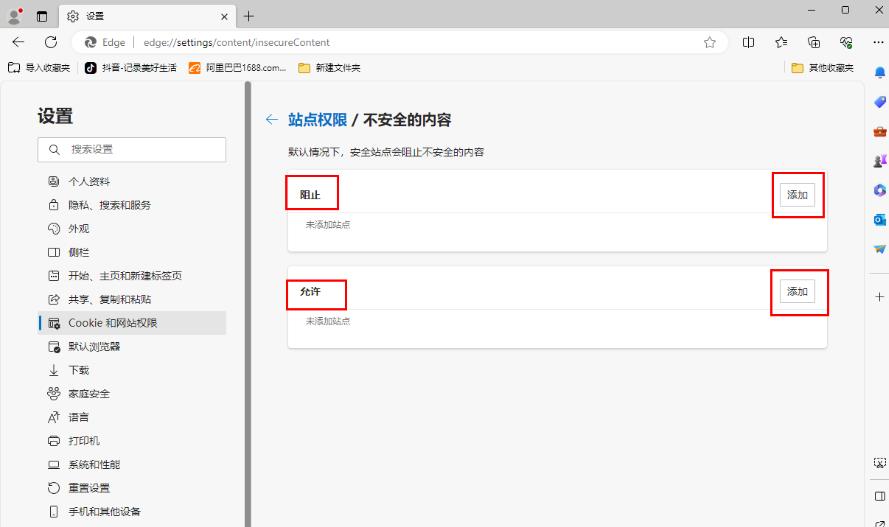Toggle split screen icon in toolbar
The height and width of the screenshot is (527, 889).
[x=748, y=42]
